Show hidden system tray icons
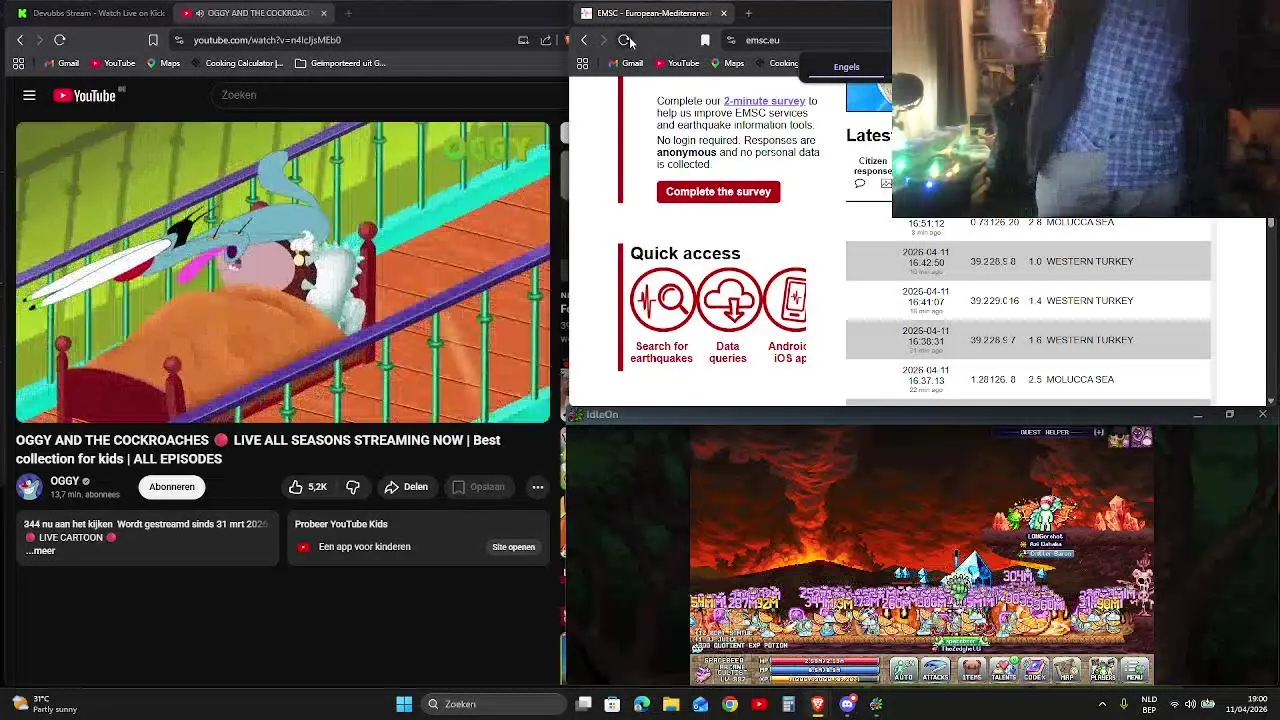1280x720 pixels. tap(1102, 704)
